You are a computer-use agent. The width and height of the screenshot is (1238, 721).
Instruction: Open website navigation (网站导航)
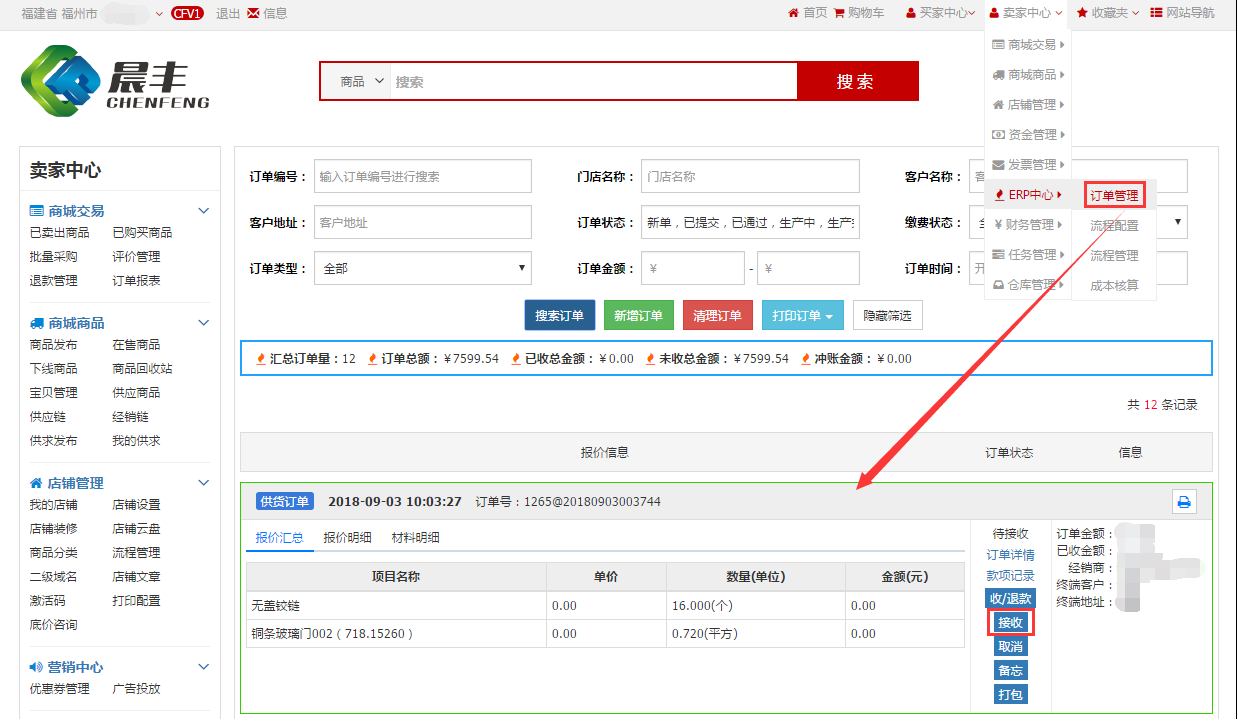click(x=1182, y=13)
